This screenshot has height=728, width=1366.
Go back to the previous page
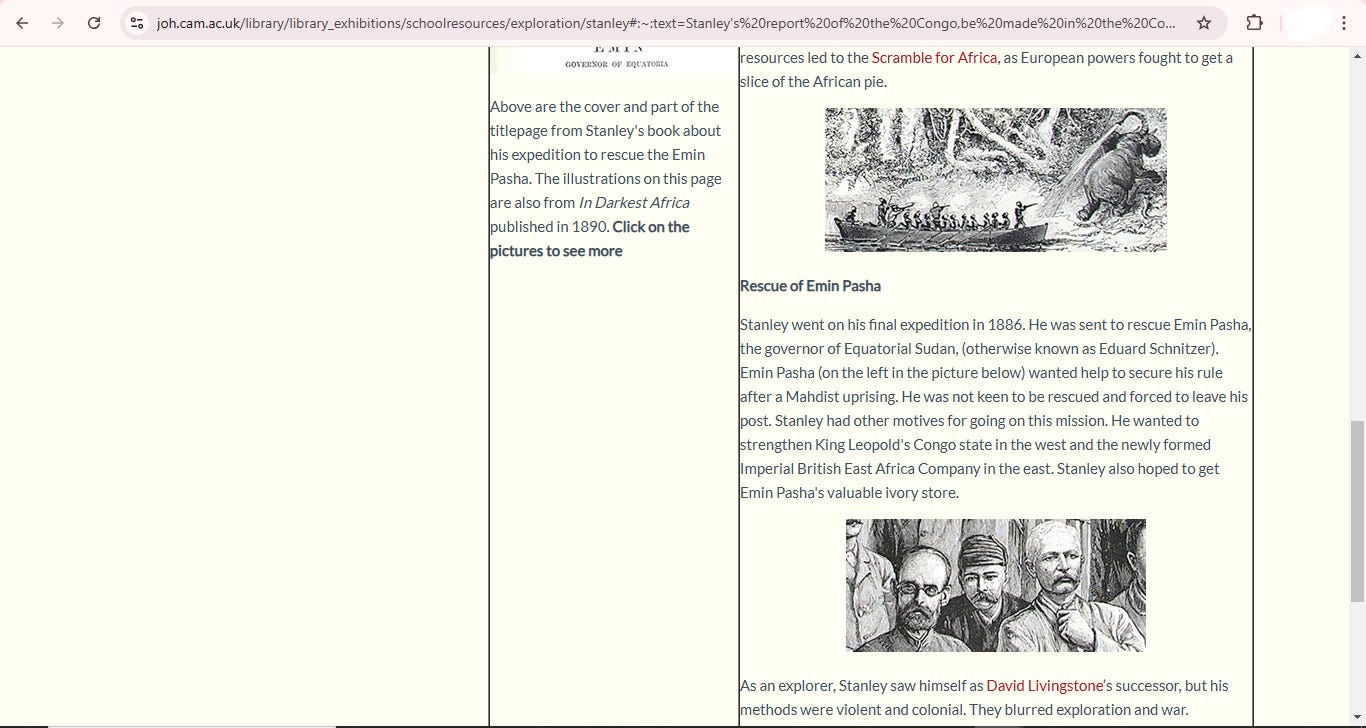tap(22, 23)
